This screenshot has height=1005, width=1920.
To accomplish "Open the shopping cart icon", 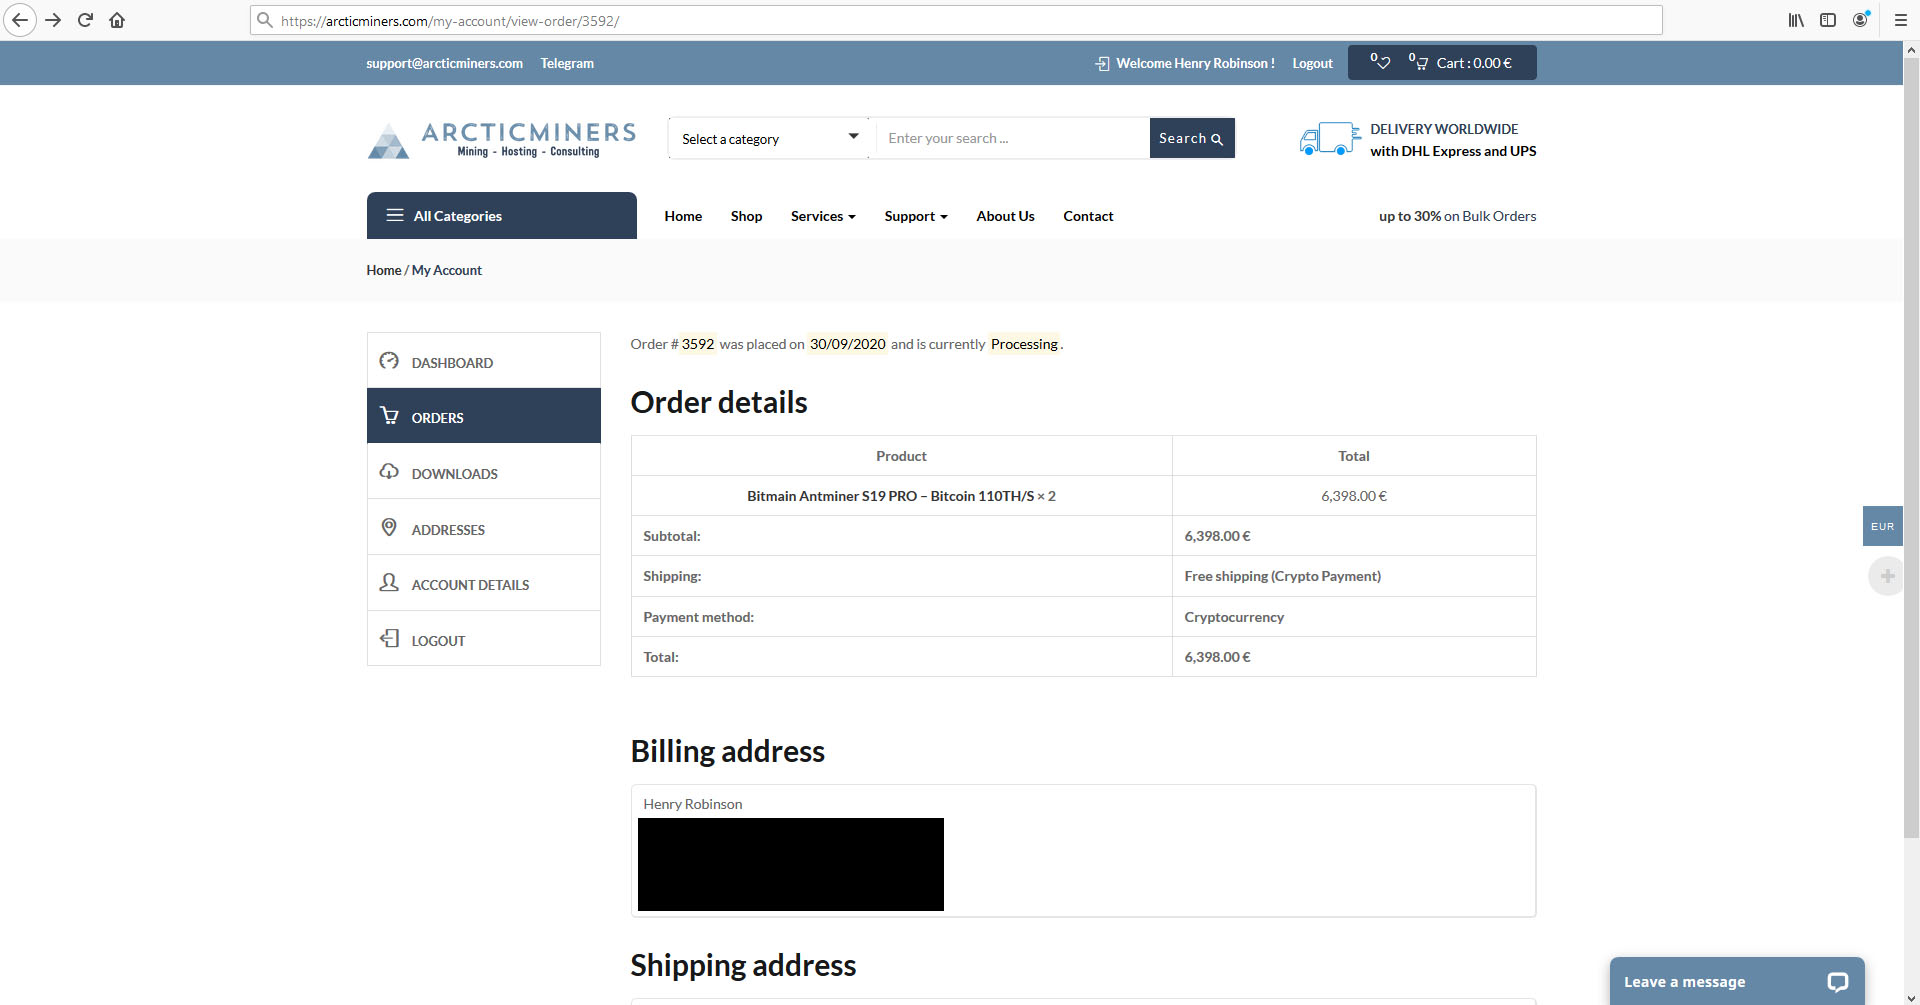I will pos(1419,62).
